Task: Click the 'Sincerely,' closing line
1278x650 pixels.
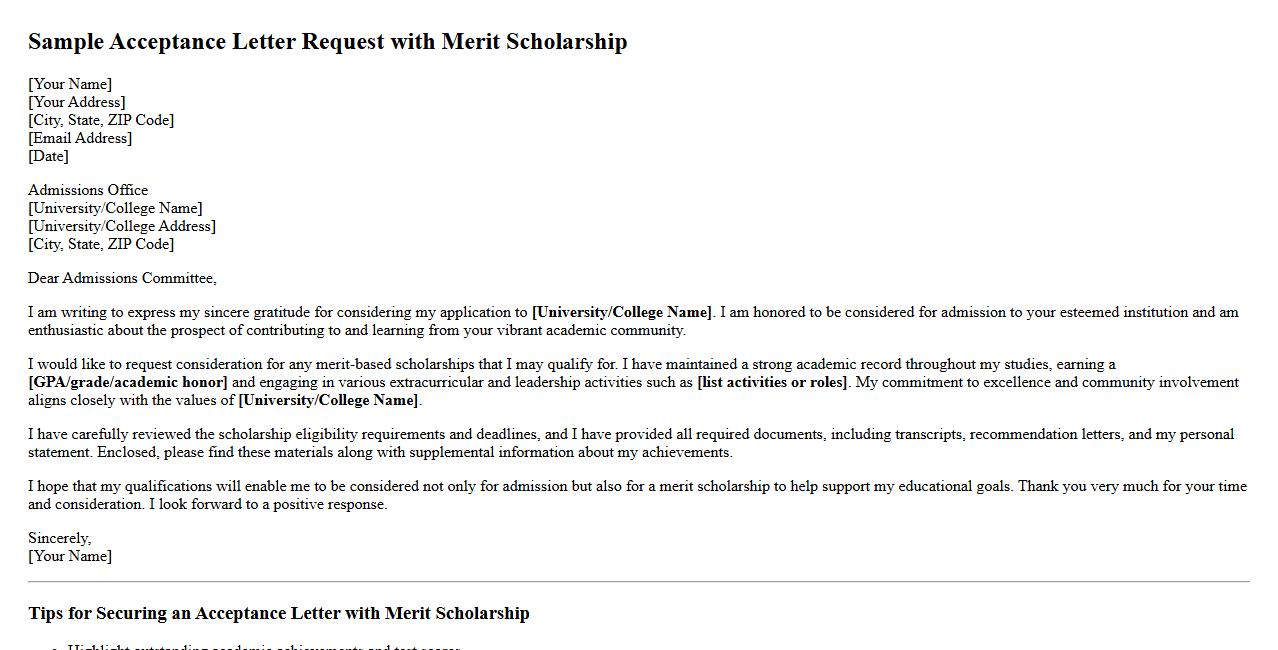Action: click(59, 538)
